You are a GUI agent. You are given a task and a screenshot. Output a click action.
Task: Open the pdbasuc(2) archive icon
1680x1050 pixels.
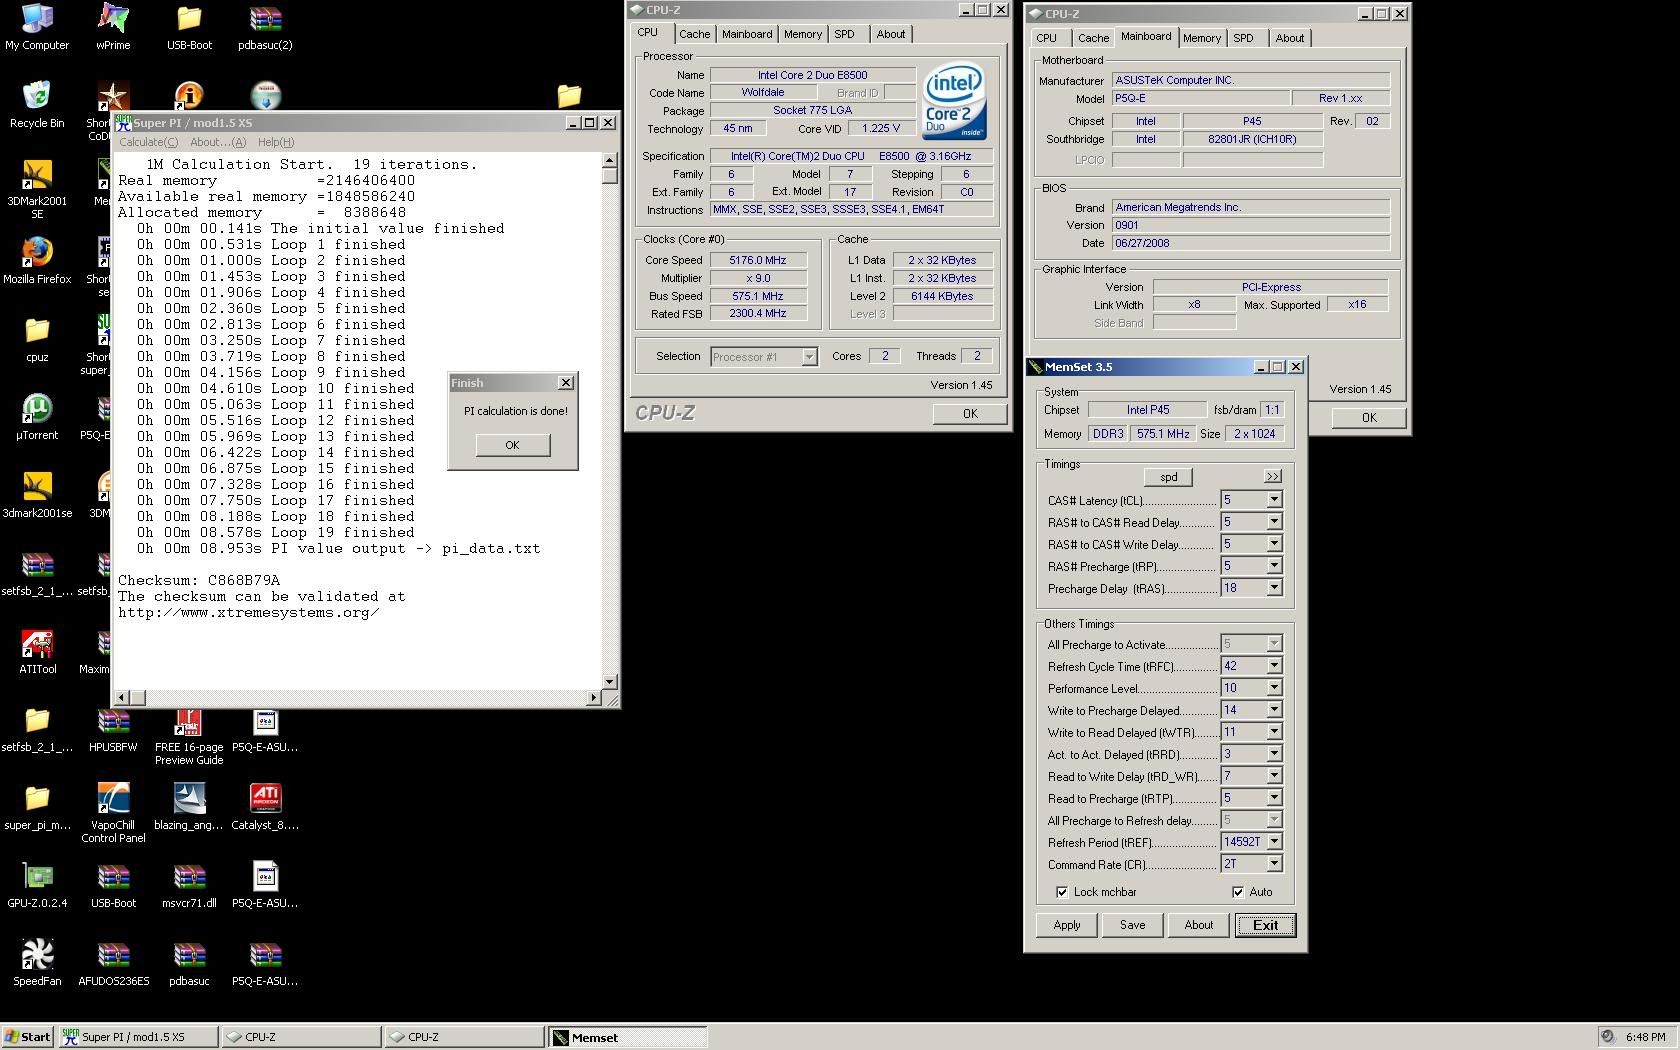coord(265,27)
